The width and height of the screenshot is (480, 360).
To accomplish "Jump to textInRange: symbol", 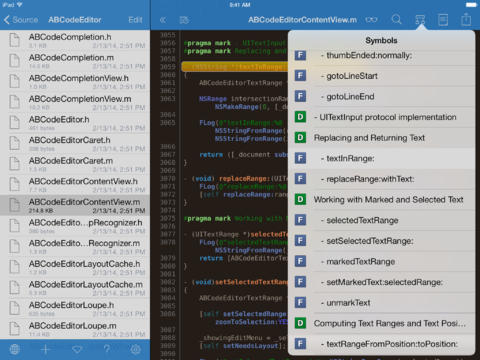I will 381,158.
